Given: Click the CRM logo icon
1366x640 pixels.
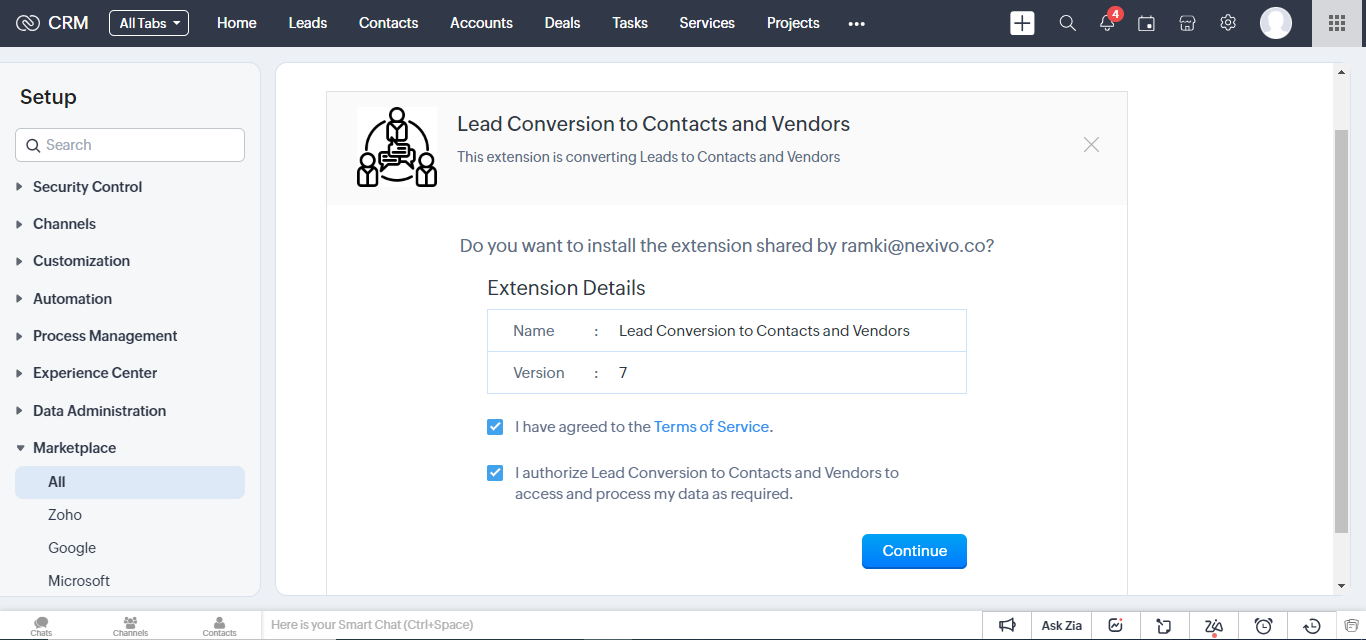Looking at the screenshot, I should 28,23.
